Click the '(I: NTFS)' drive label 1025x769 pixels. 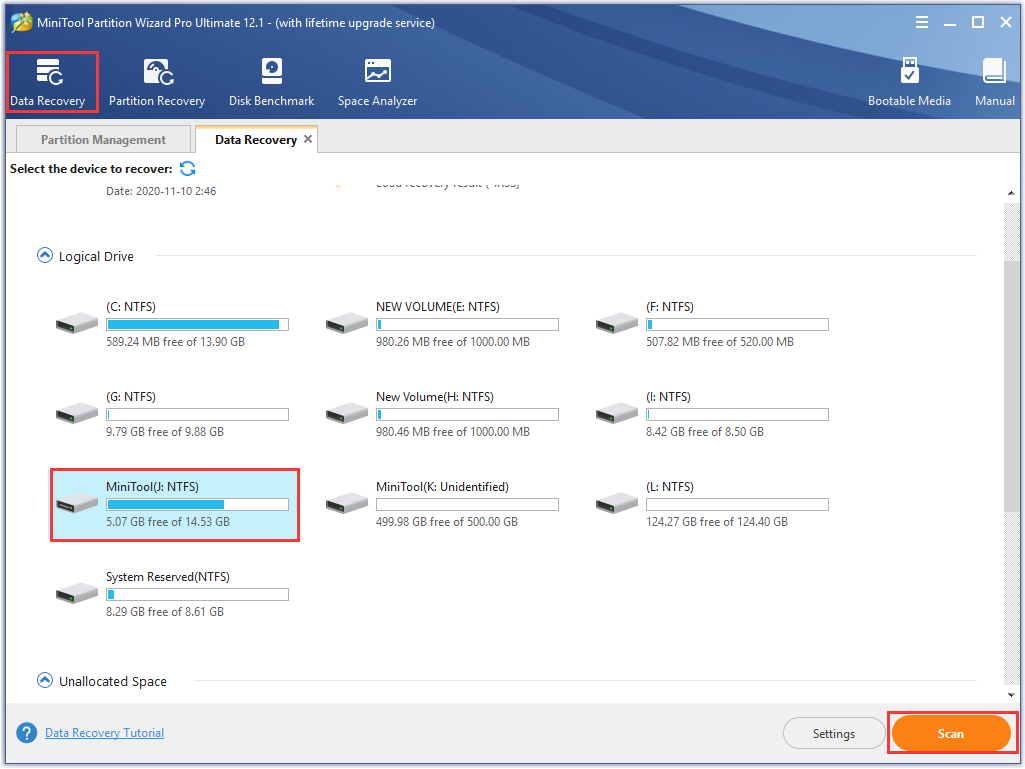point(668,396)
